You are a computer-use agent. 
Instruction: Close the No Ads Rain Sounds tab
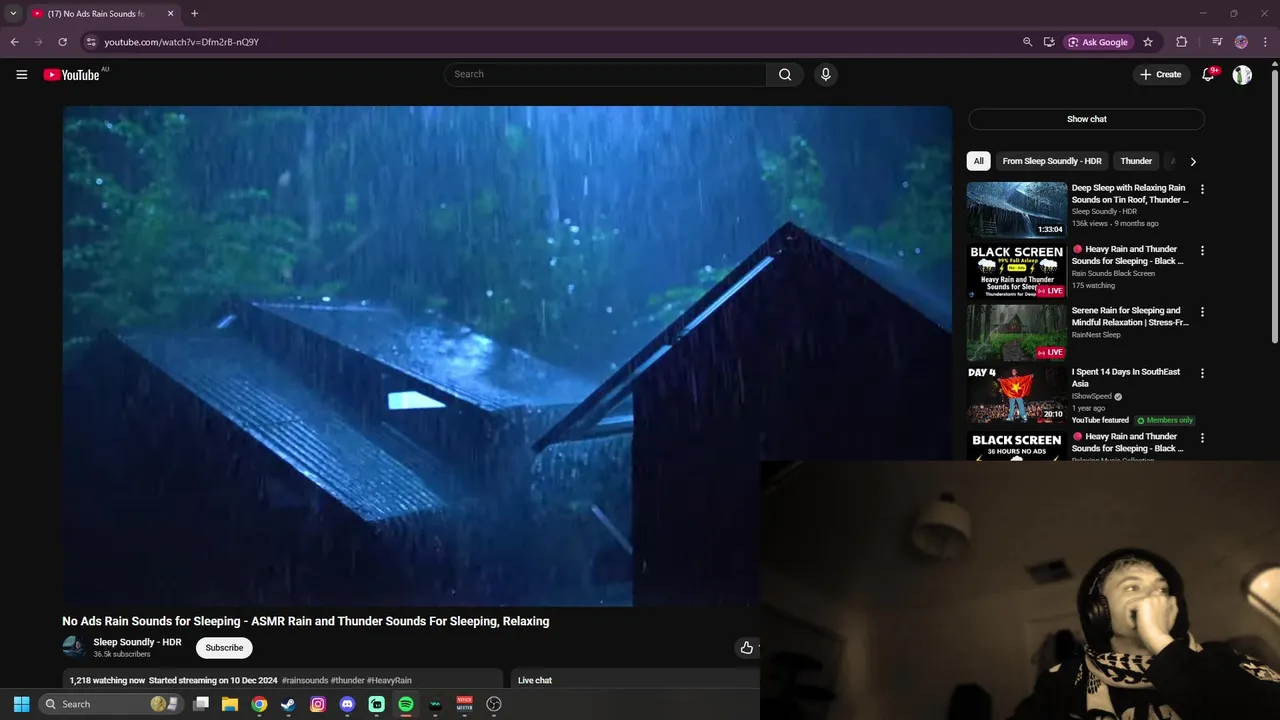tap(170, 14)
